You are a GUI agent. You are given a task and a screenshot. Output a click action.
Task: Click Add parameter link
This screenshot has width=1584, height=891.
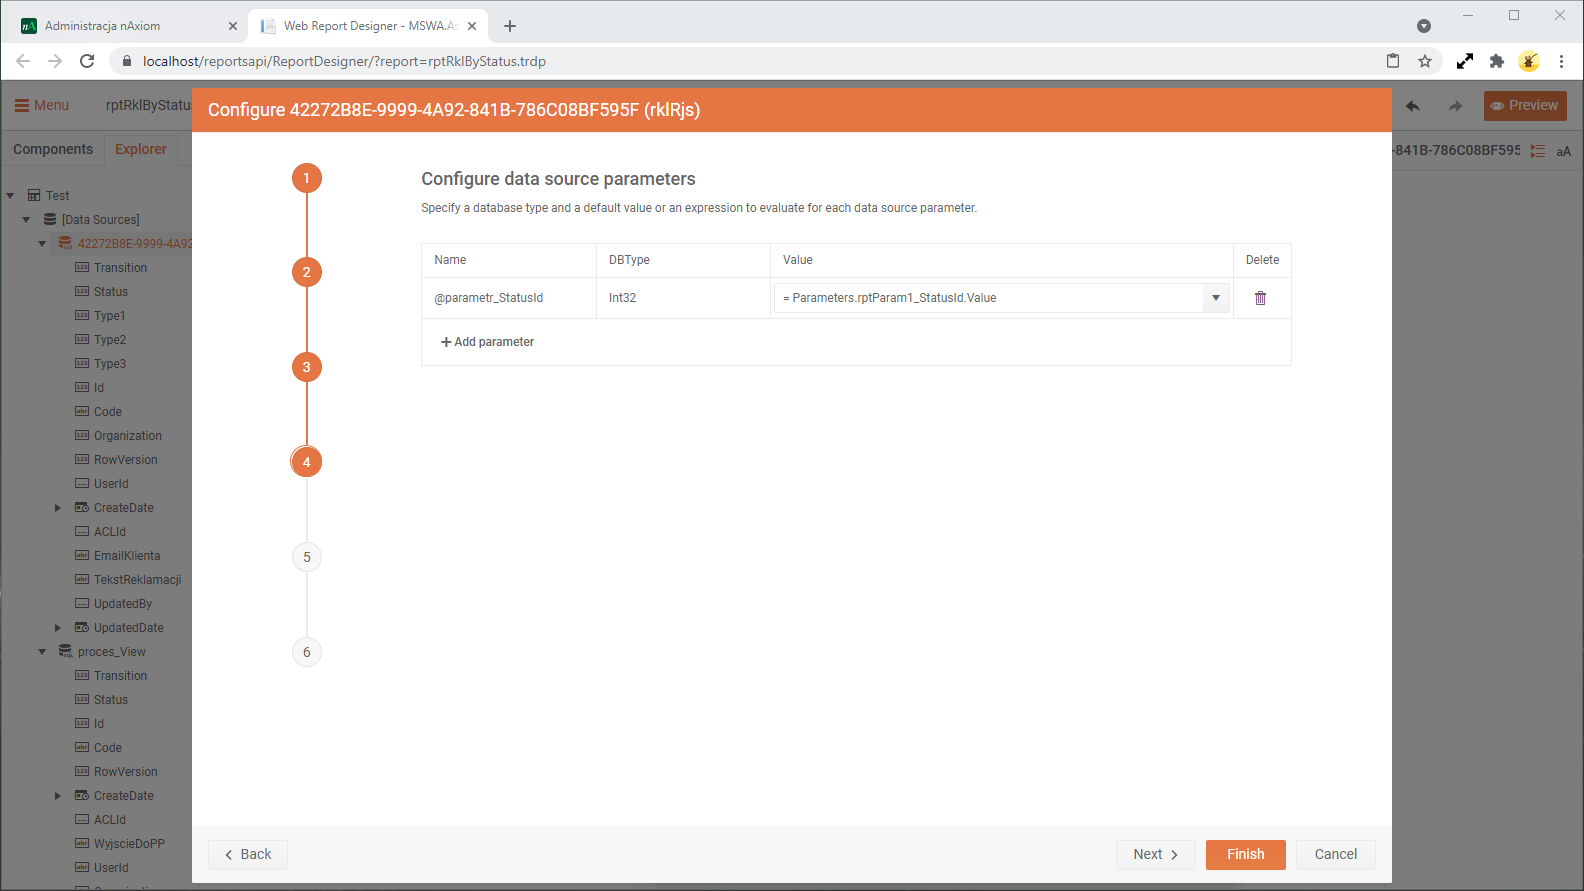click(x=487, y=342)
